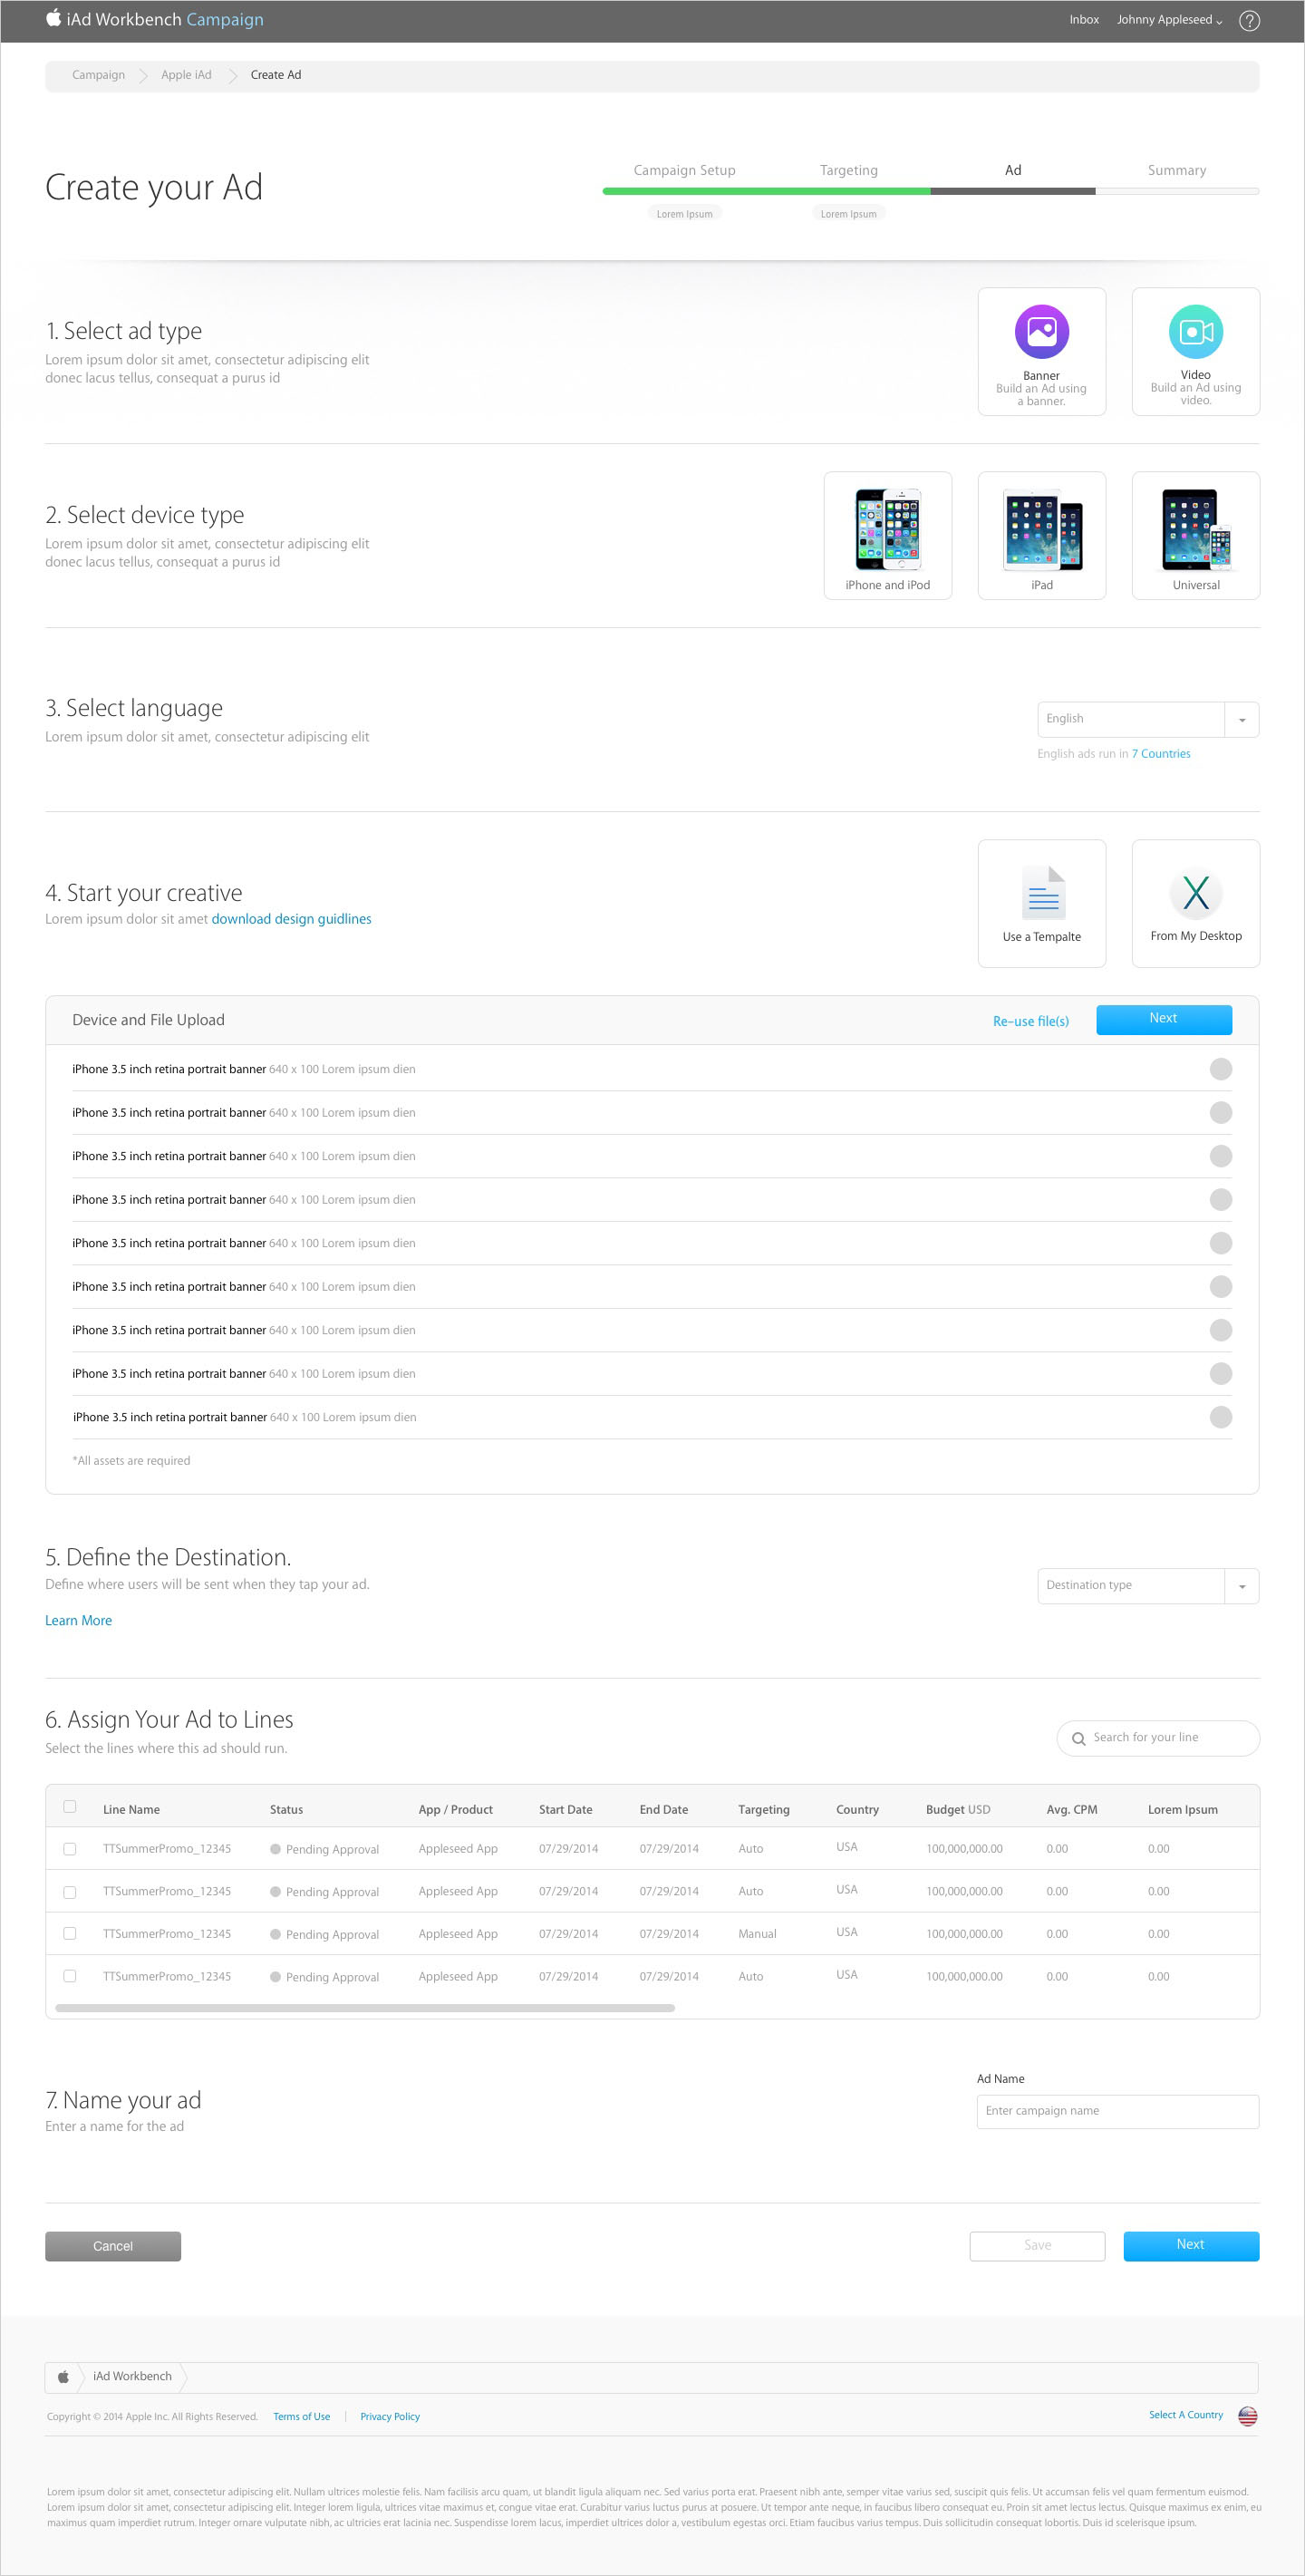1305x2576 pixels.
Task: Select the Video ad type icon
Action: 1195,332
